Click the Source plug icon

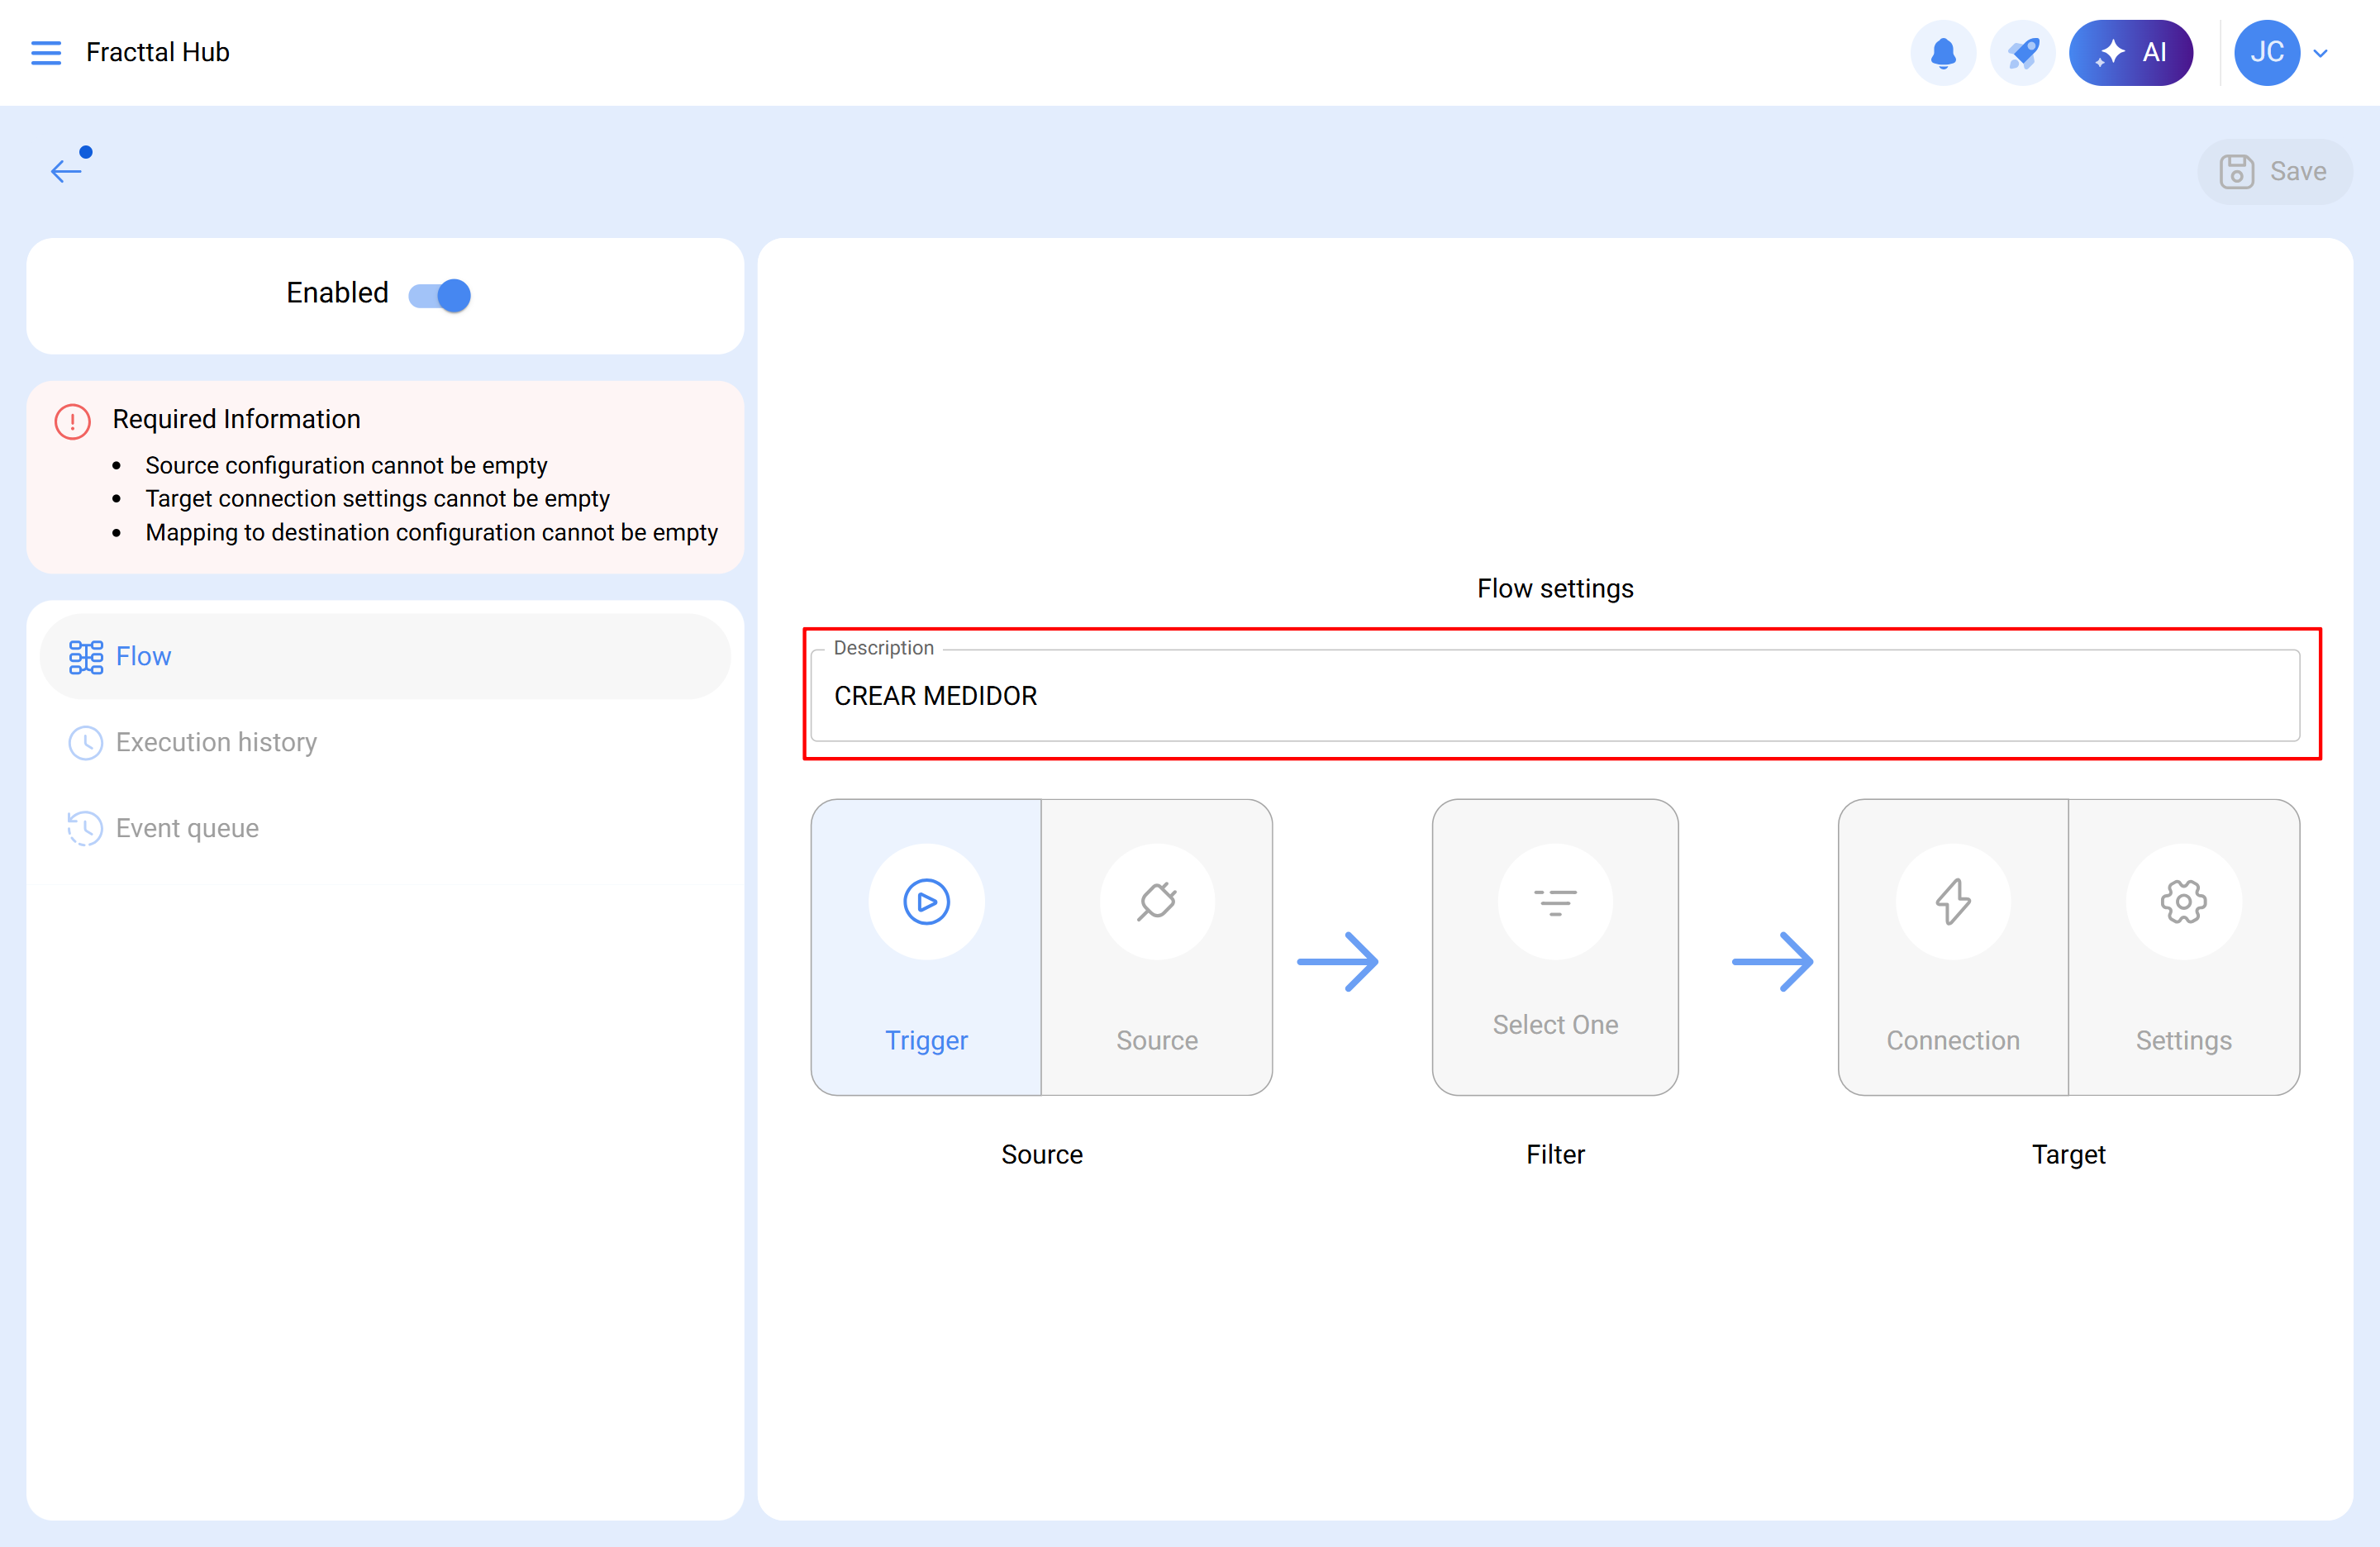tap(1157, 902)
